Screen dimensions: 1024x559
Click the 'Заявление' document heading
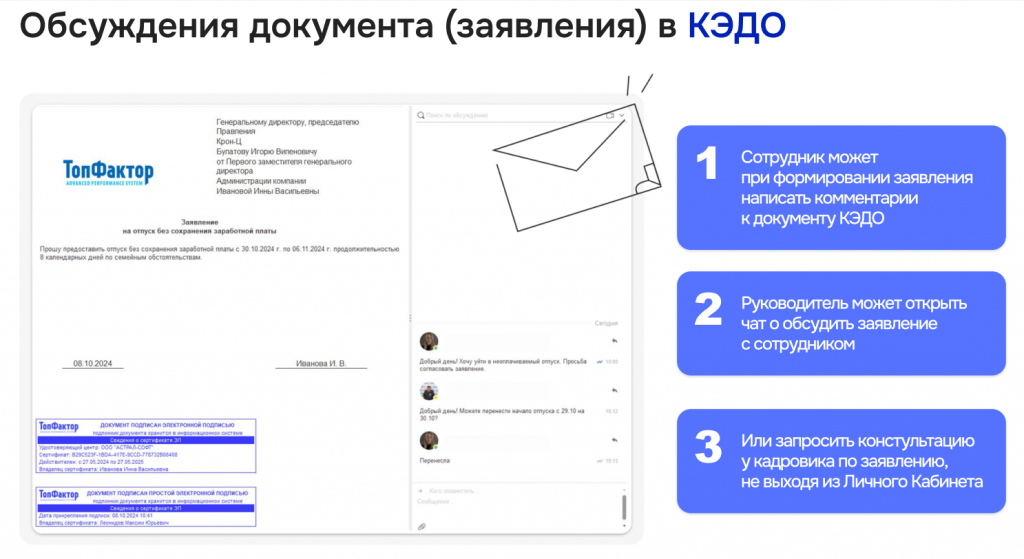point(199,222)
